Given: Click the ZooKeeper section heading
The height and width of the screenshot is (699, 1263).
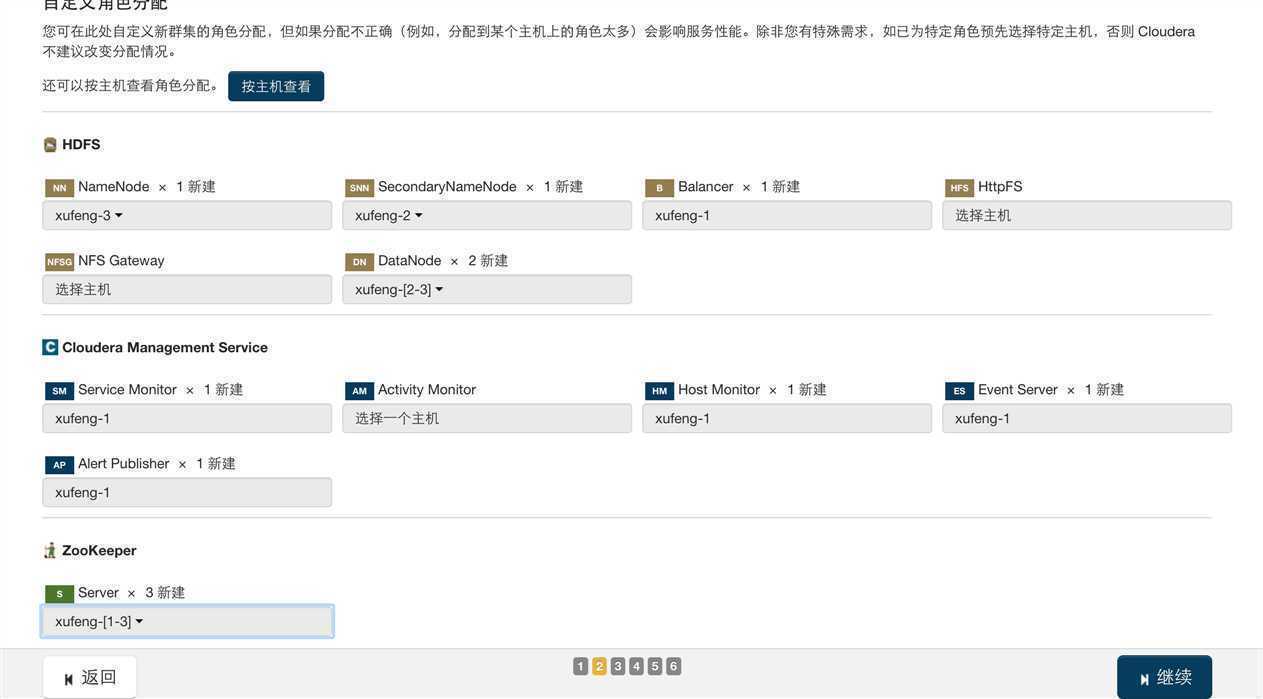Looking at the screenshot, I should pyautogui.click(x=99, y=550).
